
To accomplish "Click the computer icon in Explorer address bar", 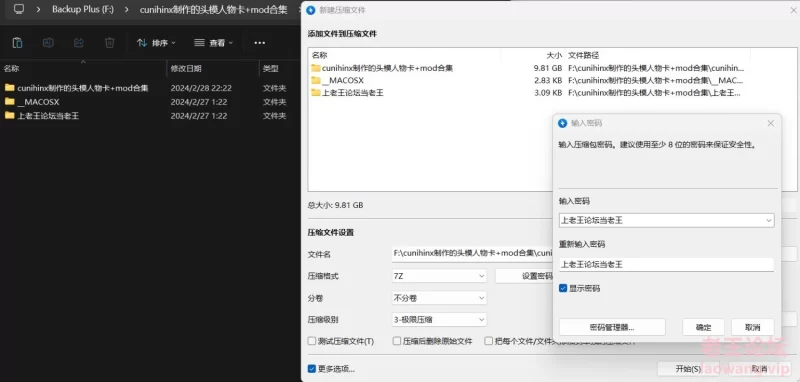I will coord(19,9).
